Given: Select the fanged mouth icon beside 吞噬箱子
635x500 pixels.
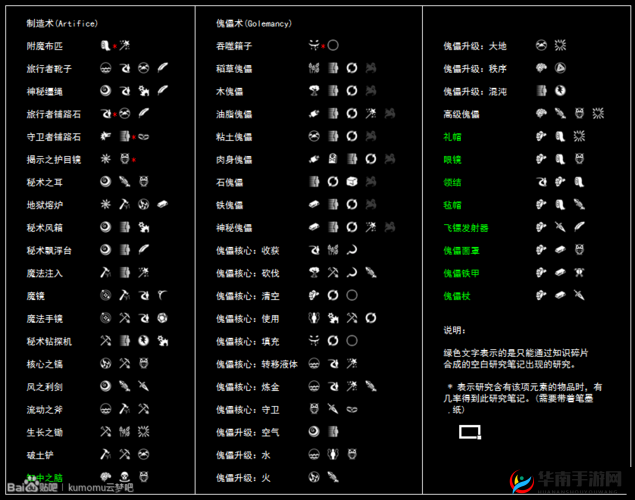Looking at the screenshot, I should pyautogui.click(x=314, y=45).
